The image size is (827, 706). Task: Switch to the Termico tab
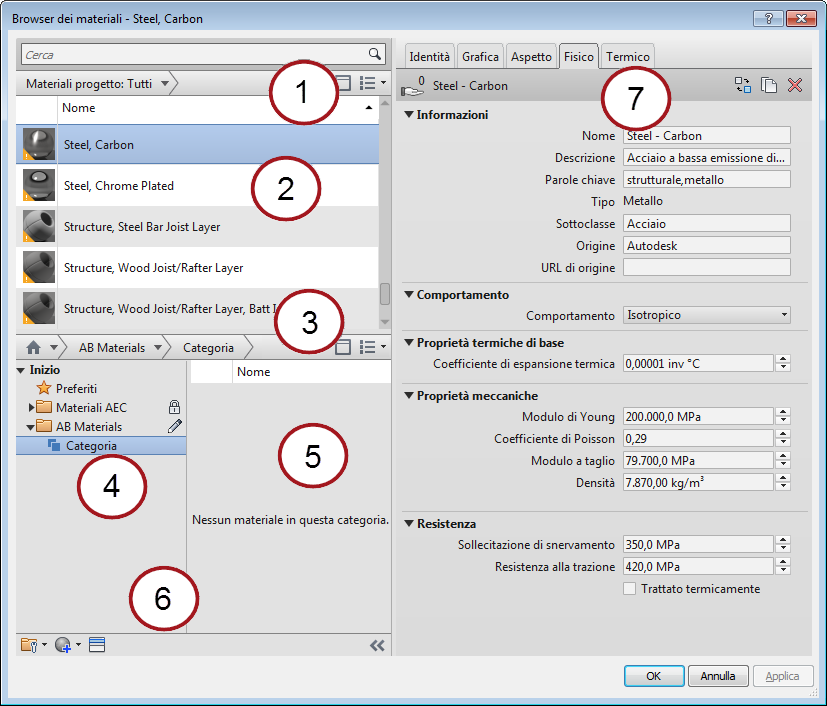coord(628,56)
